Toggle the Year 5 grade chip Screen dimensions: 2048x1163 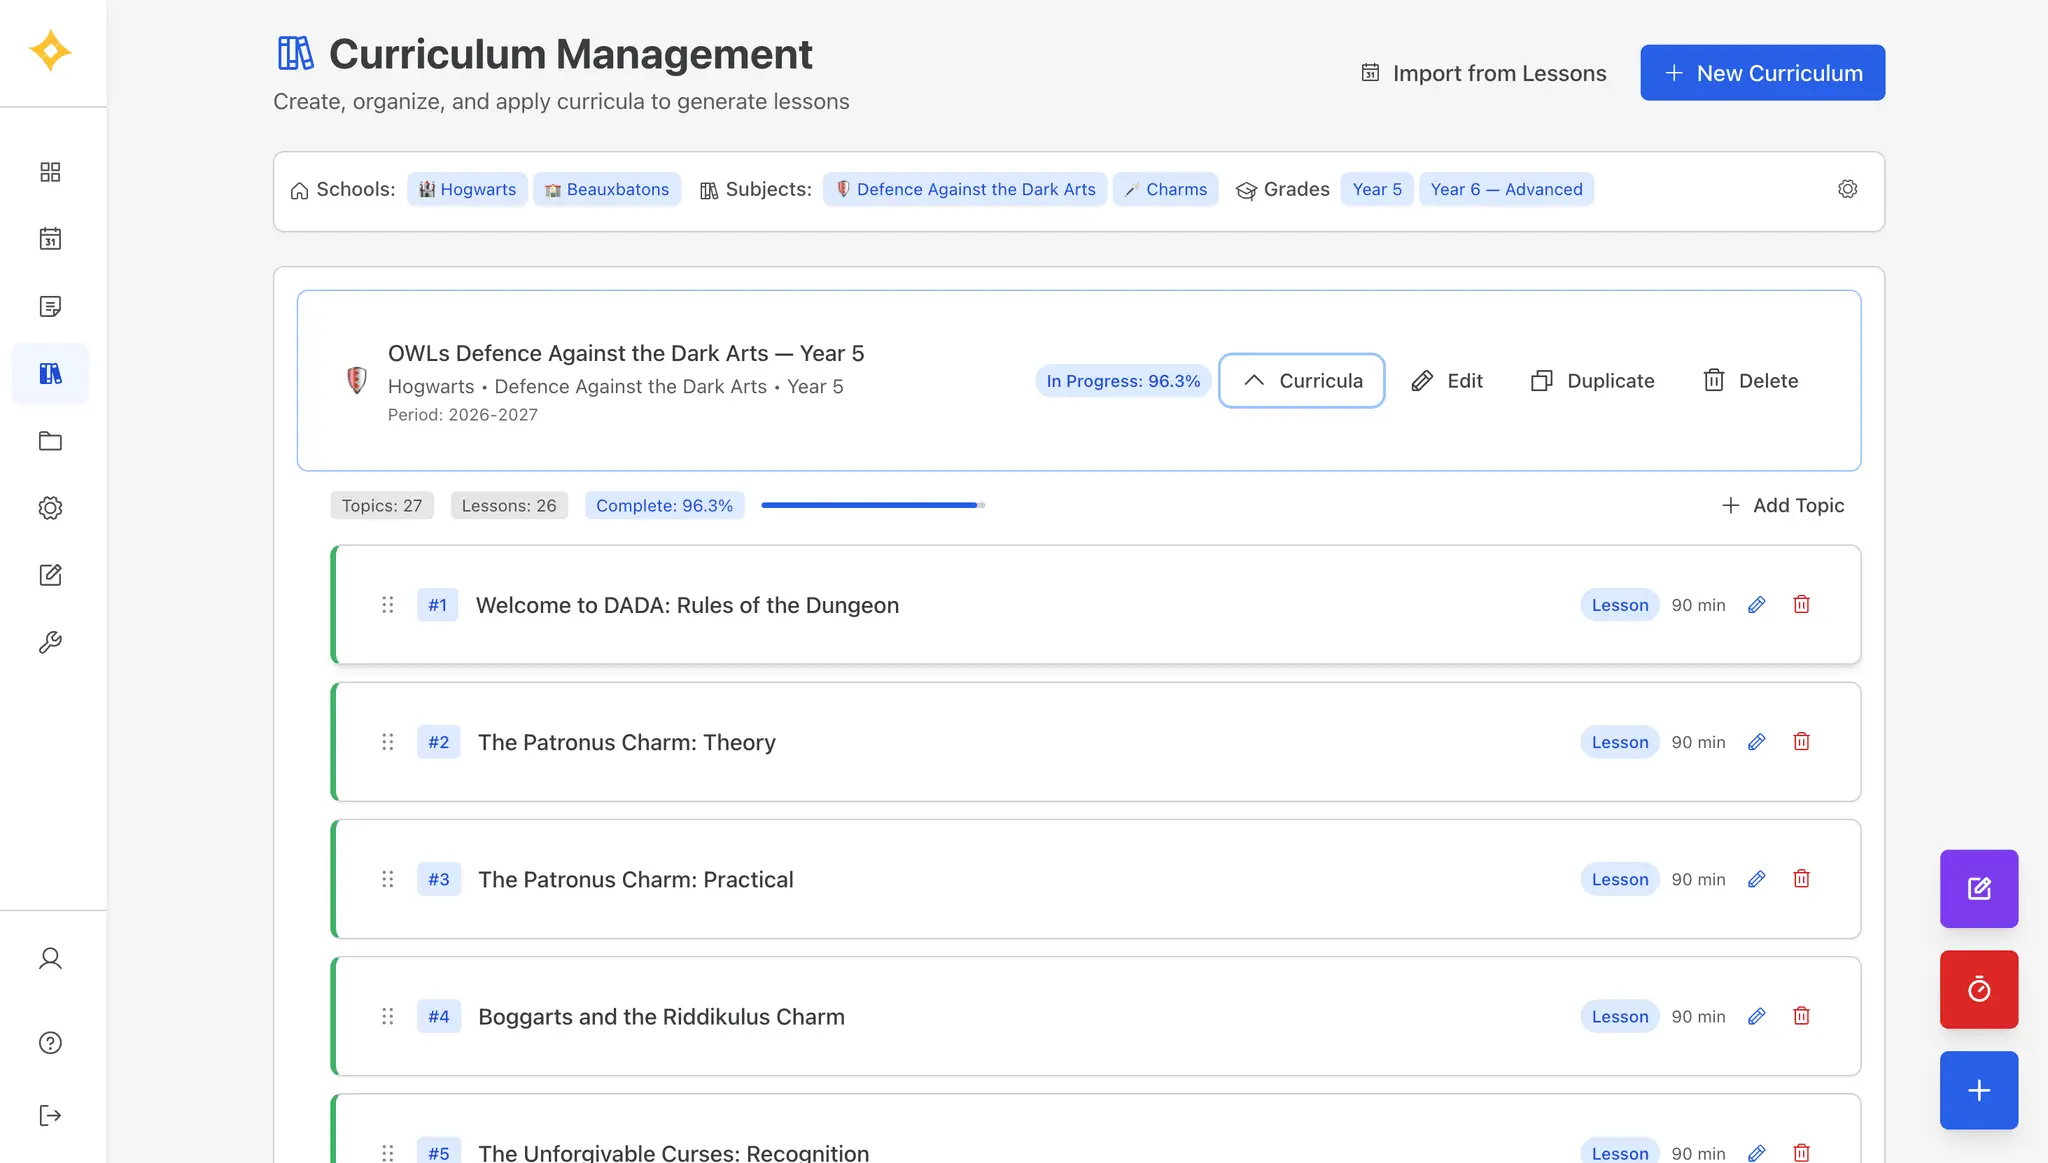click(1377, 189)
